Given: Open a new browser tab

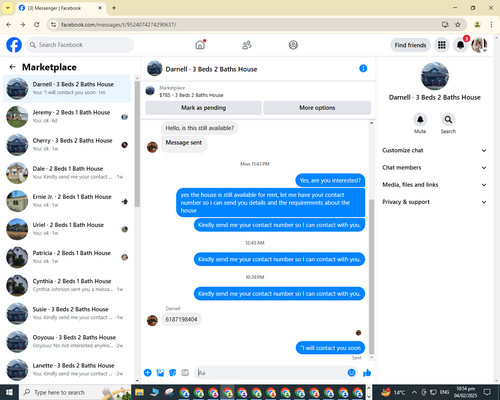Looking at the screenshot, I should coord(114,8).
